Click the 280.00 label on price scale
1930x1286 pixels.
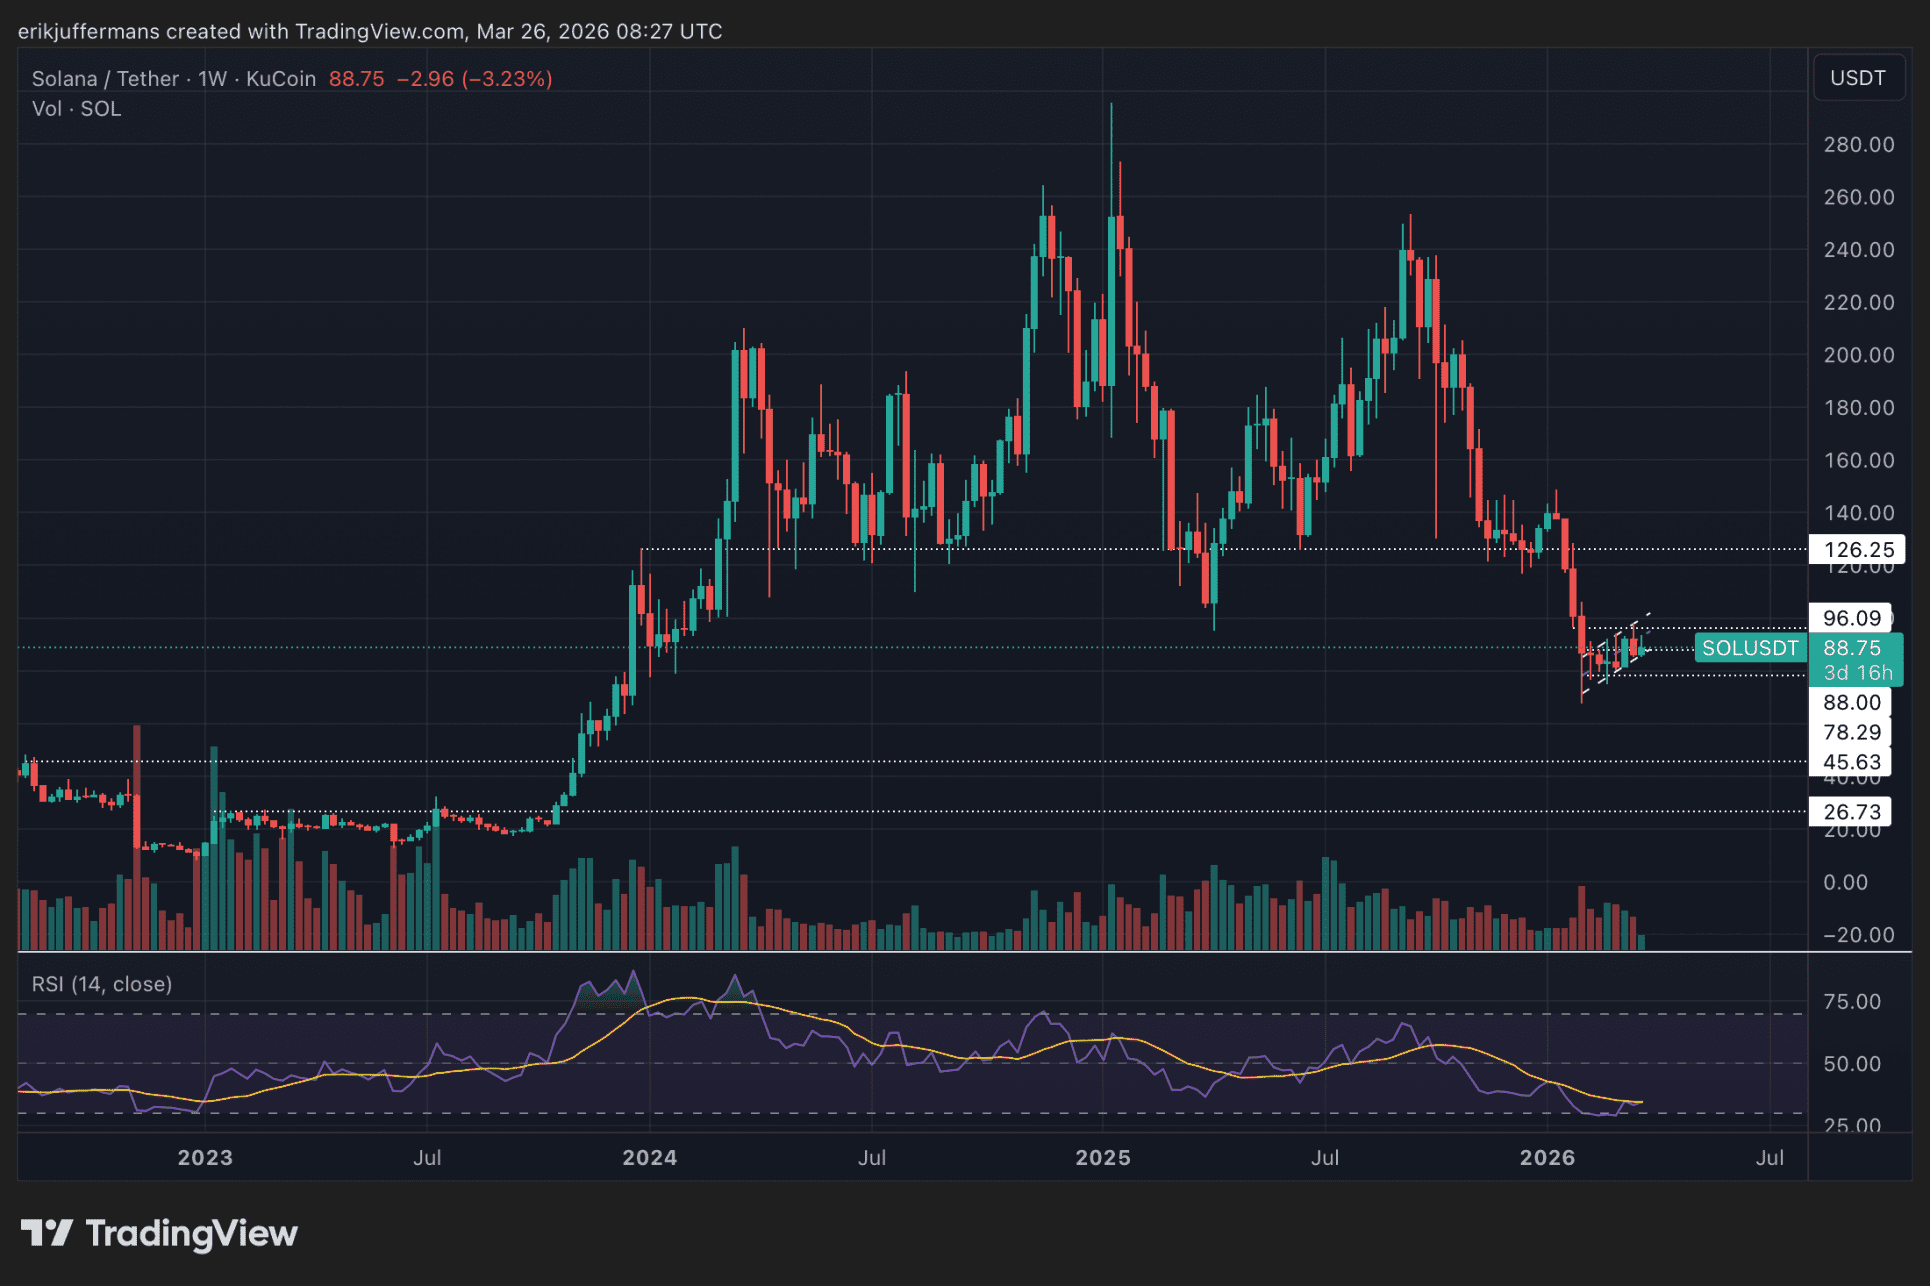[1858, 145]
